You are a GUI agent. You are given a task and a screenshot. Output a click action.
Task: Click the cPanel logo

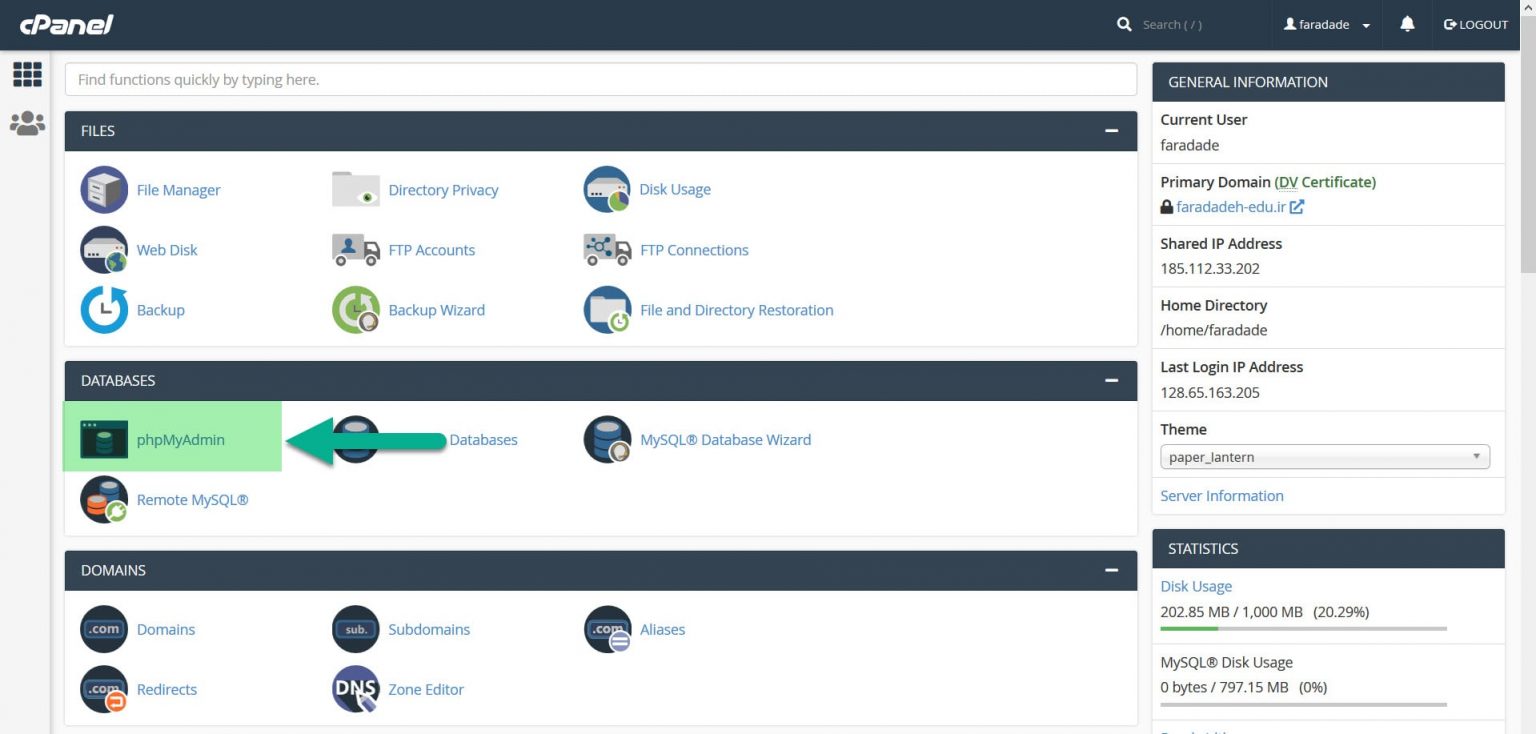point(66,25)
